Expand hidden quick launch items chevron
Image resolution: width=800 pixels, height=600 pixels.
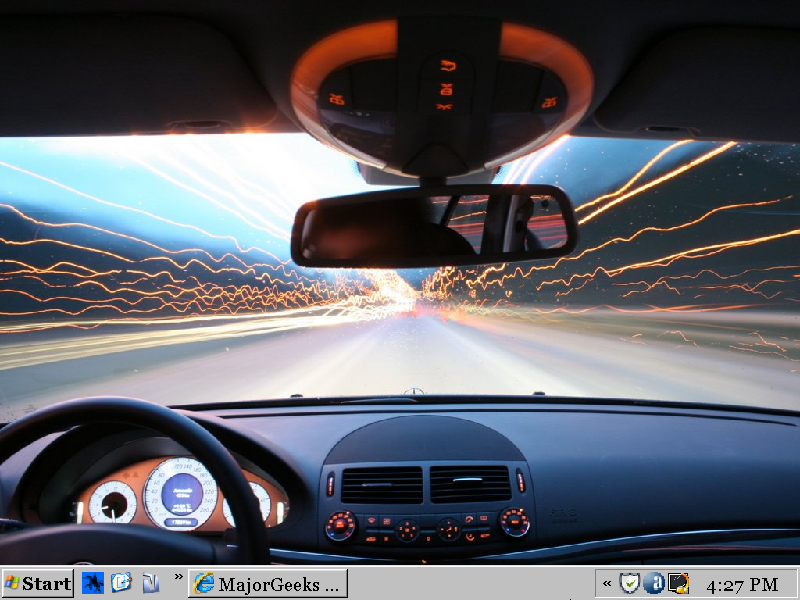[x=179, y=577]
